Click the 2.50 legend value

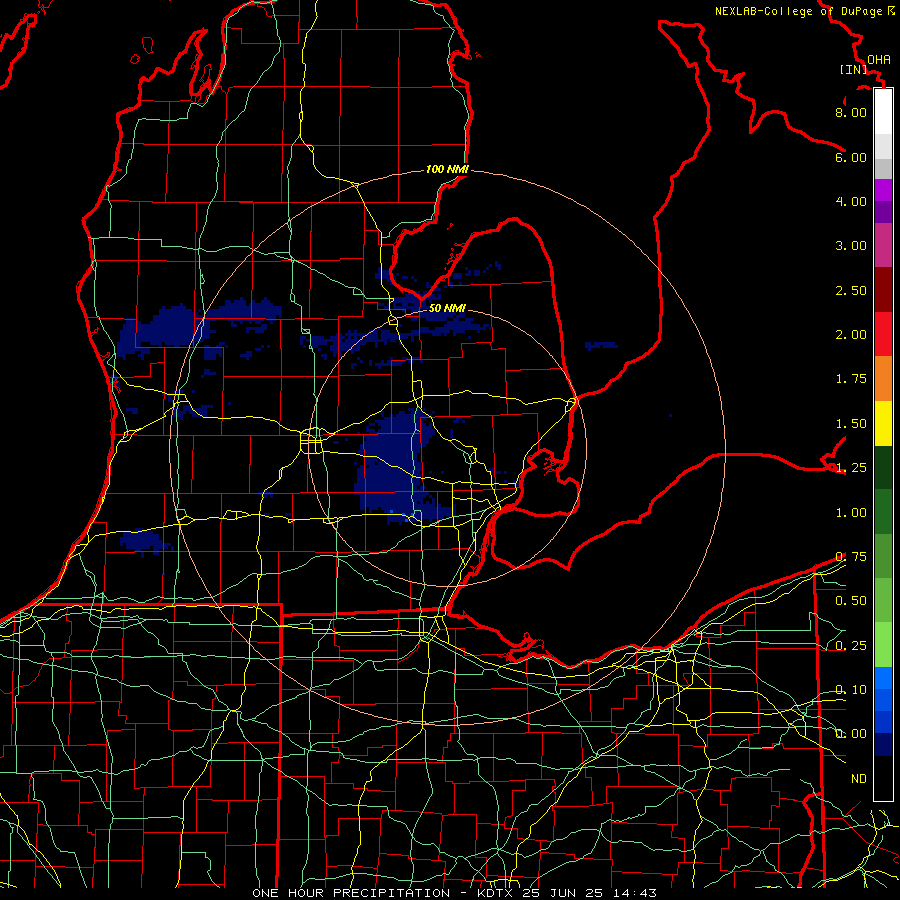851,290
